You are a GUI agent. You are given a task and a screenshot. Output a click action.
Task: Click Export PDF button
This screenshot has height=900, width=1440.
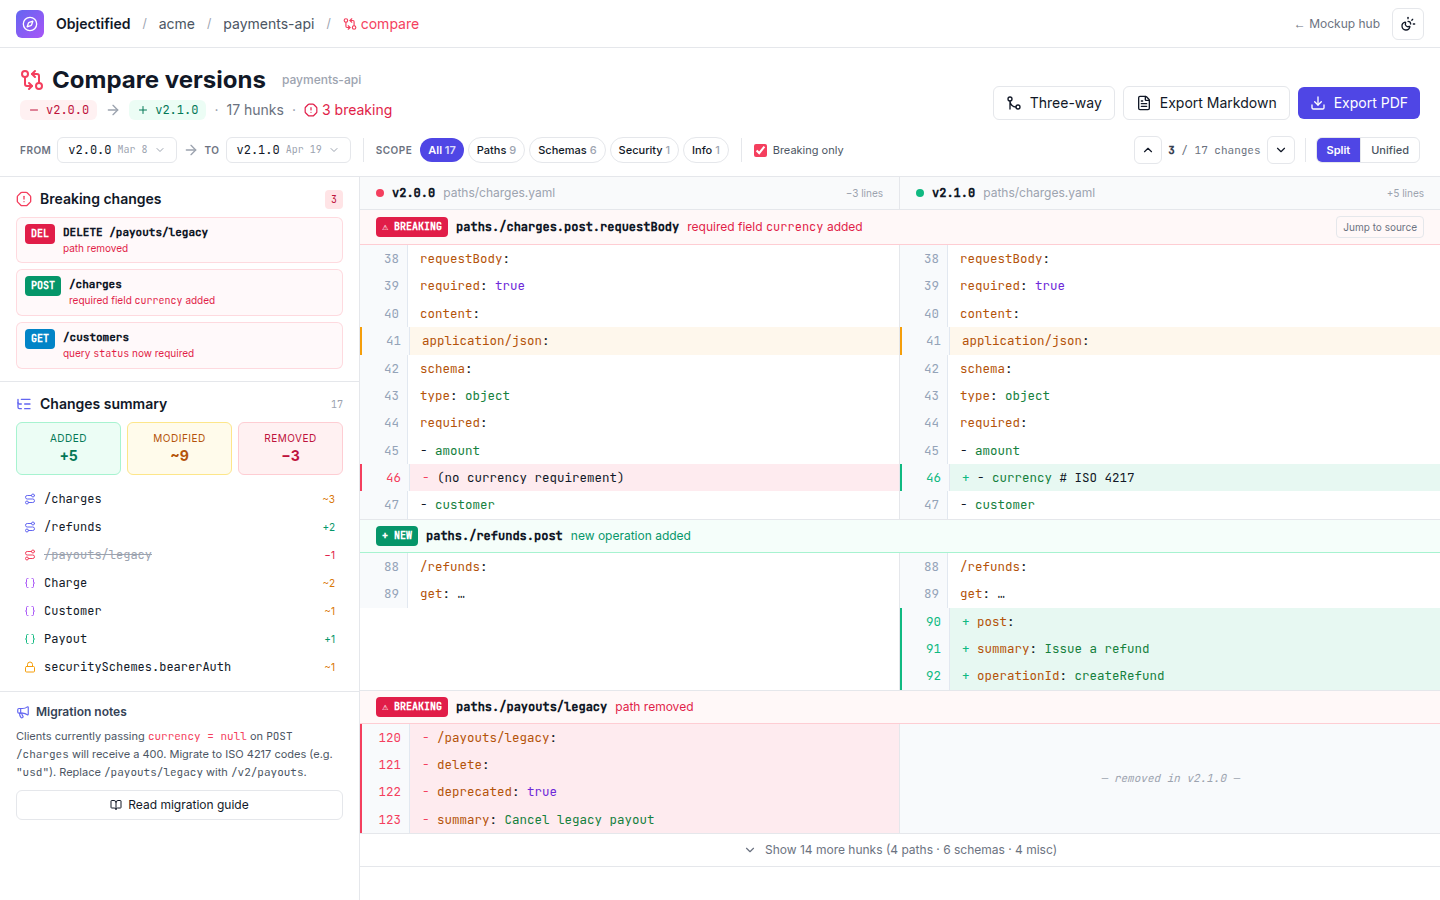1359,103
